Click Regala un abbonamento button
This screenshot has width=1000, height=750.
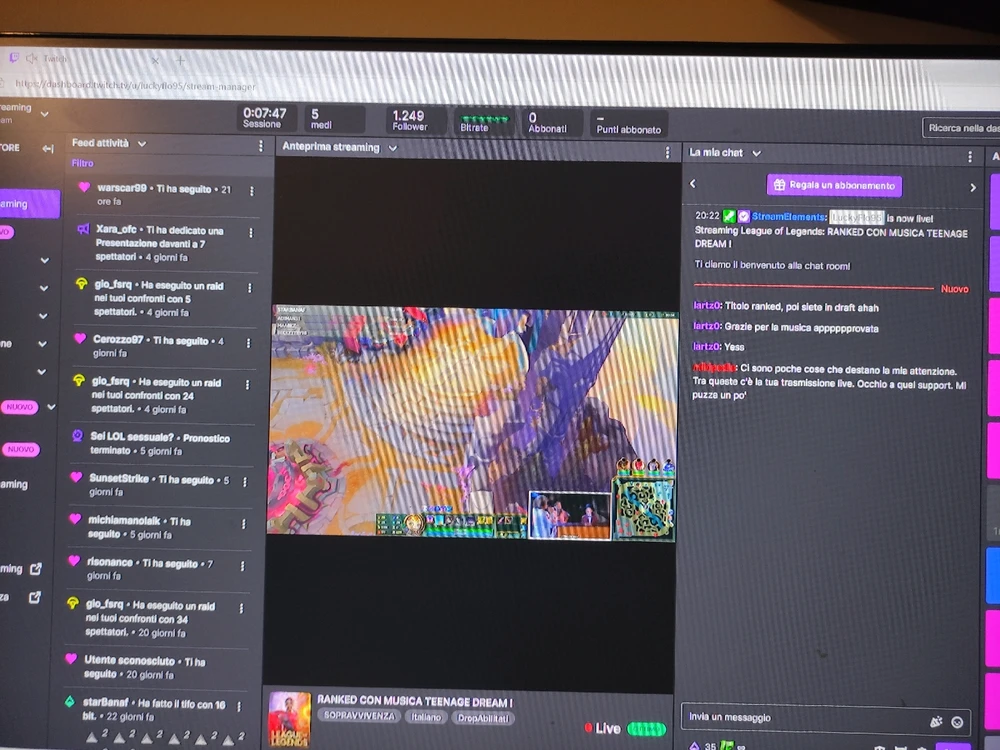click(834, 186)
